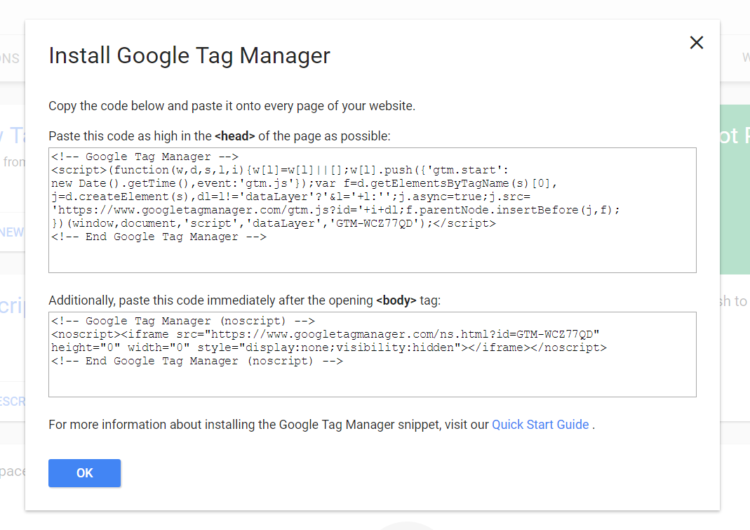Open the Quick Start Guide link
The width and height of the screenshot is (750, 530).
pos(540,425)
